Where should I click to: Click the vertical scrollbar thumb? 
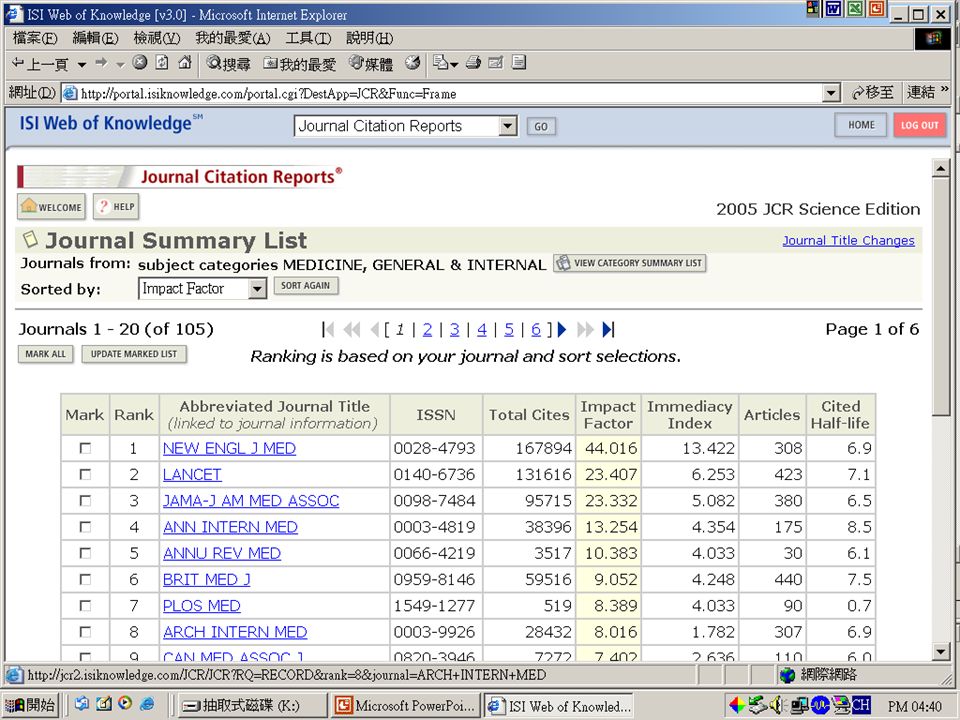(940, 296)
